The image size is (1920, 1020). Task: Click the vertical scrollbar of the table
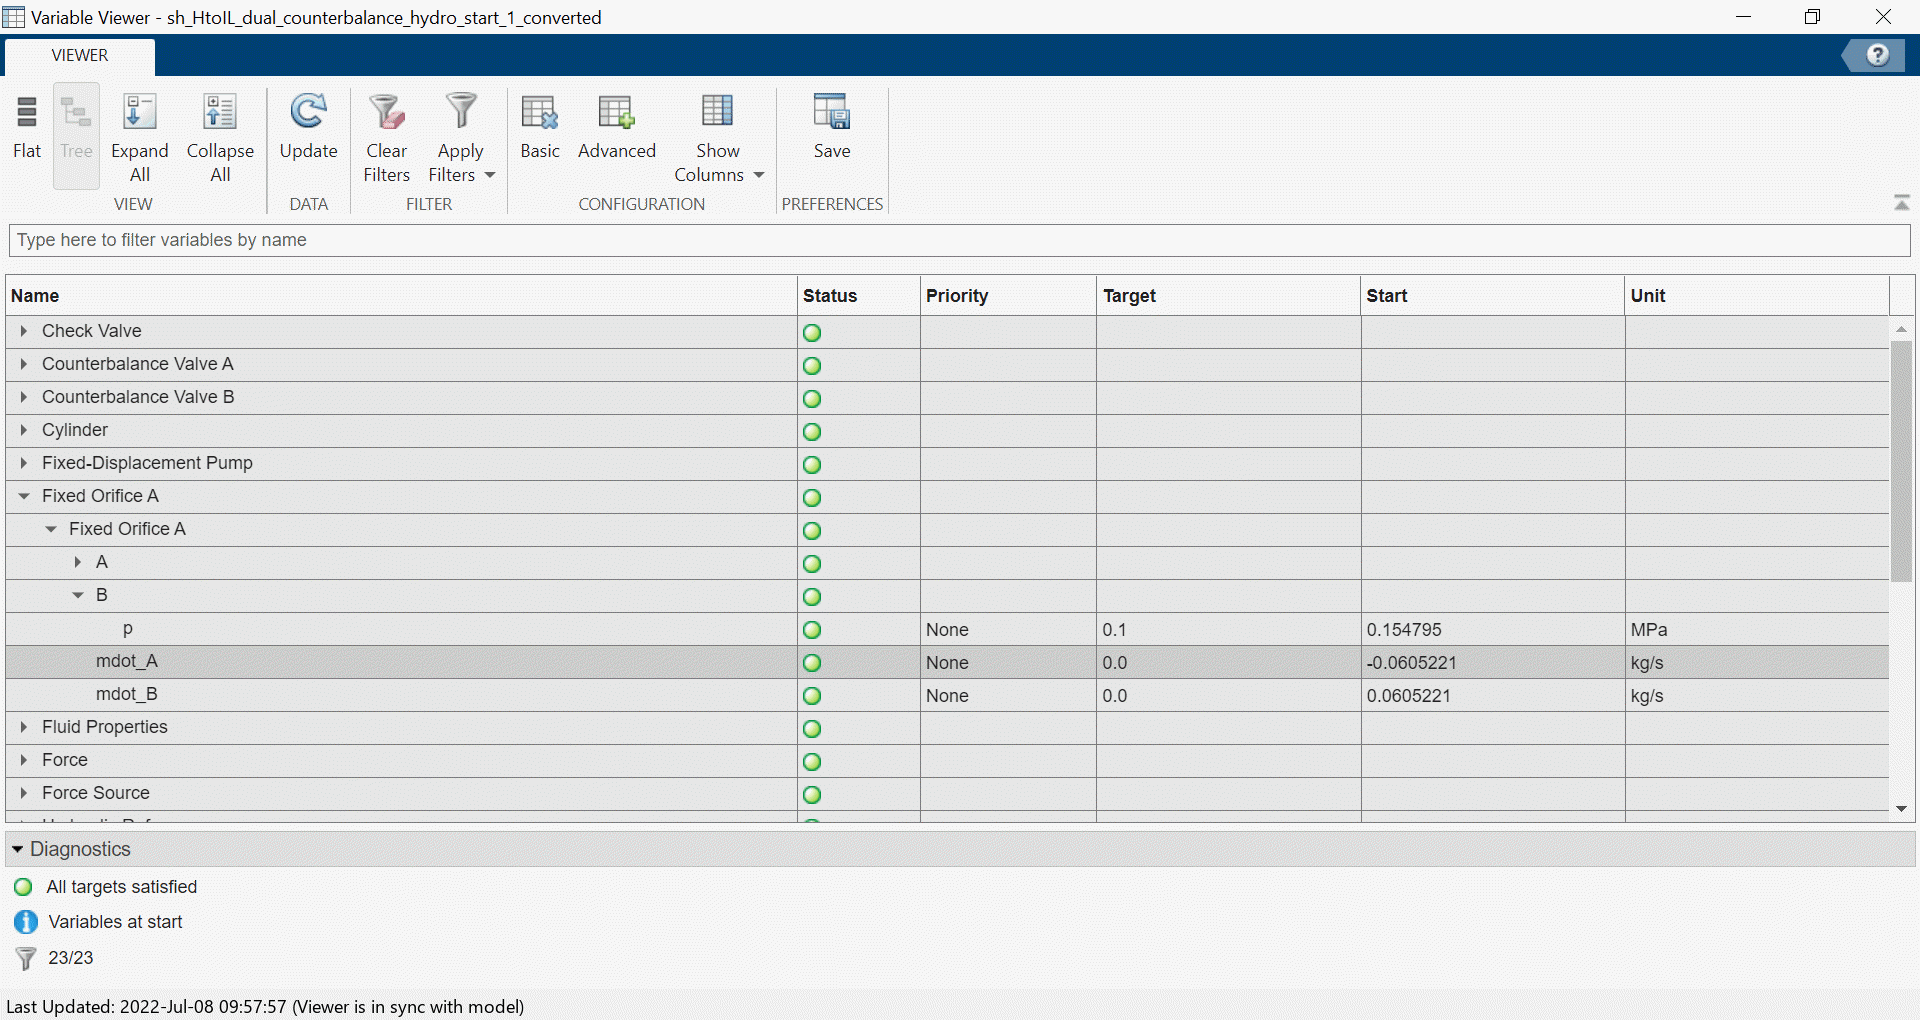[x=1901, y=460]
